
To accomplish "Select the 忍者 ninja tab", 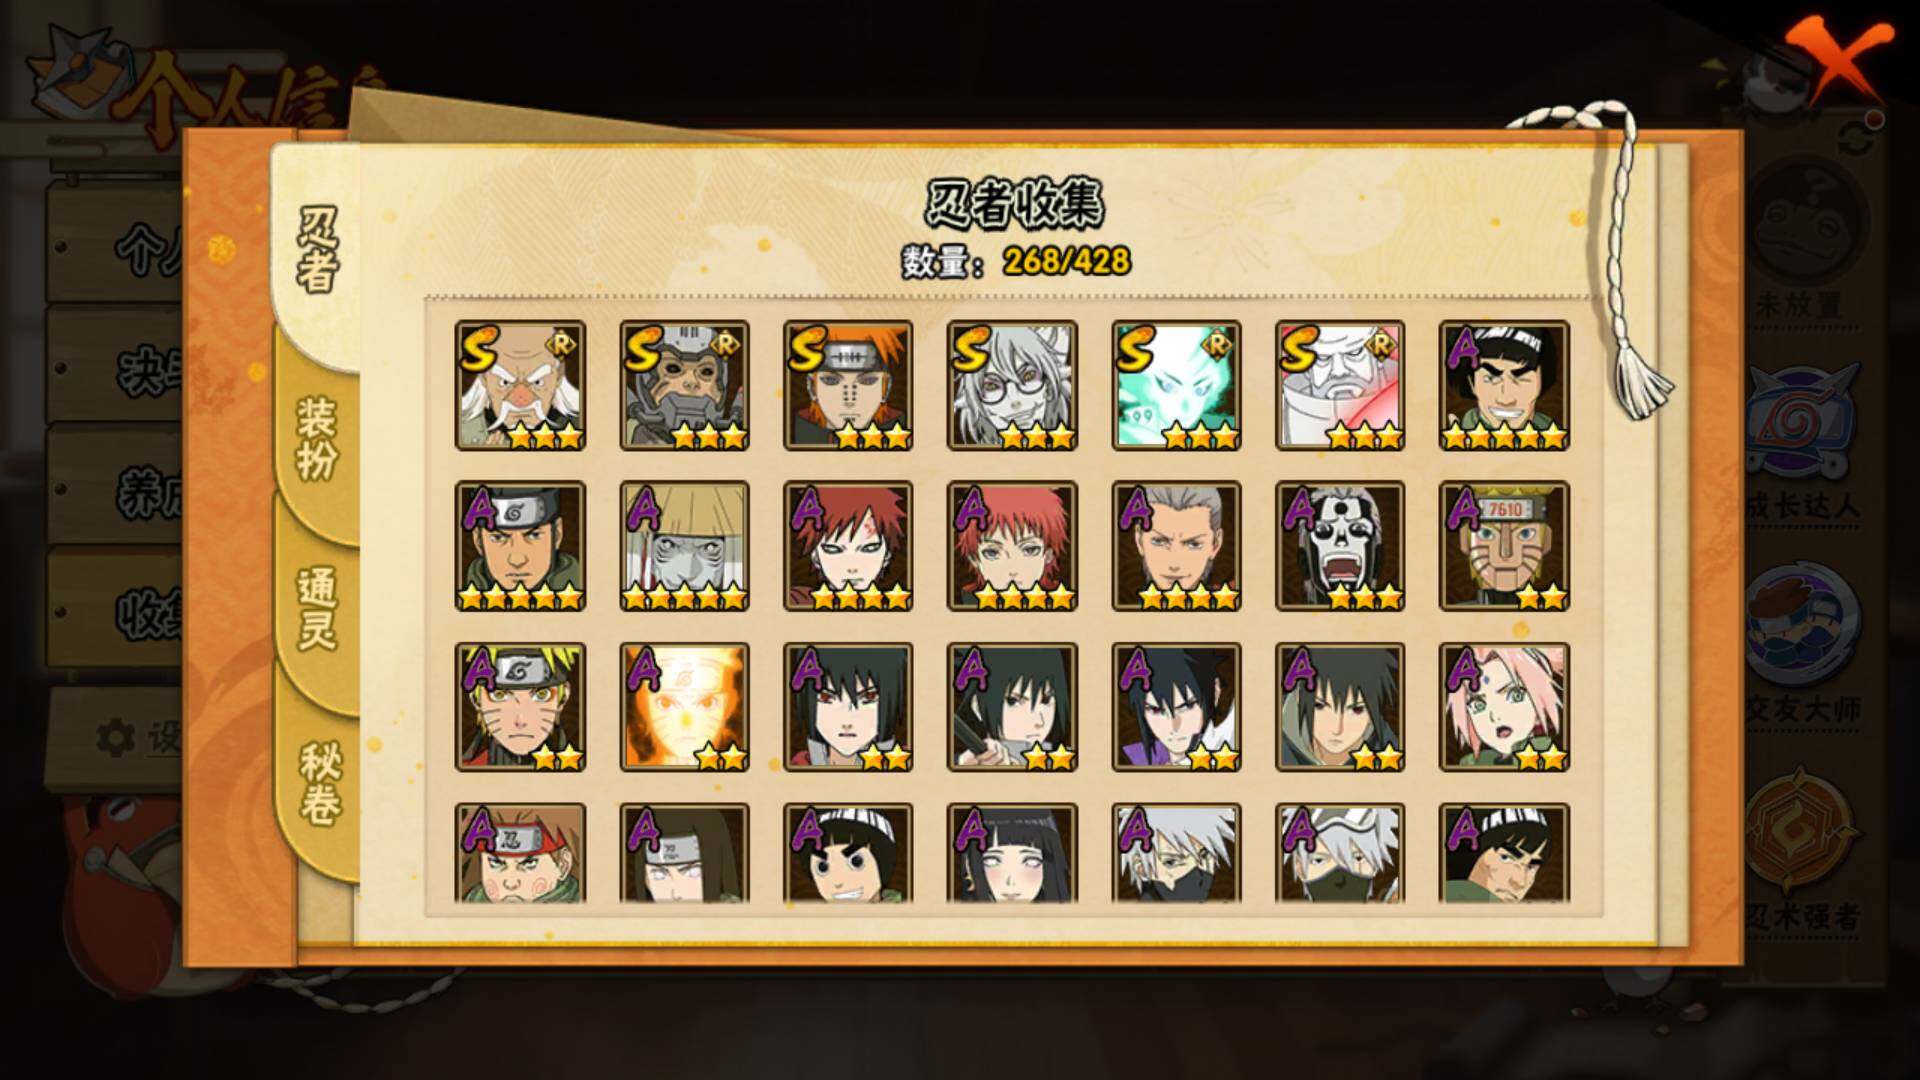I will [316, 250].
